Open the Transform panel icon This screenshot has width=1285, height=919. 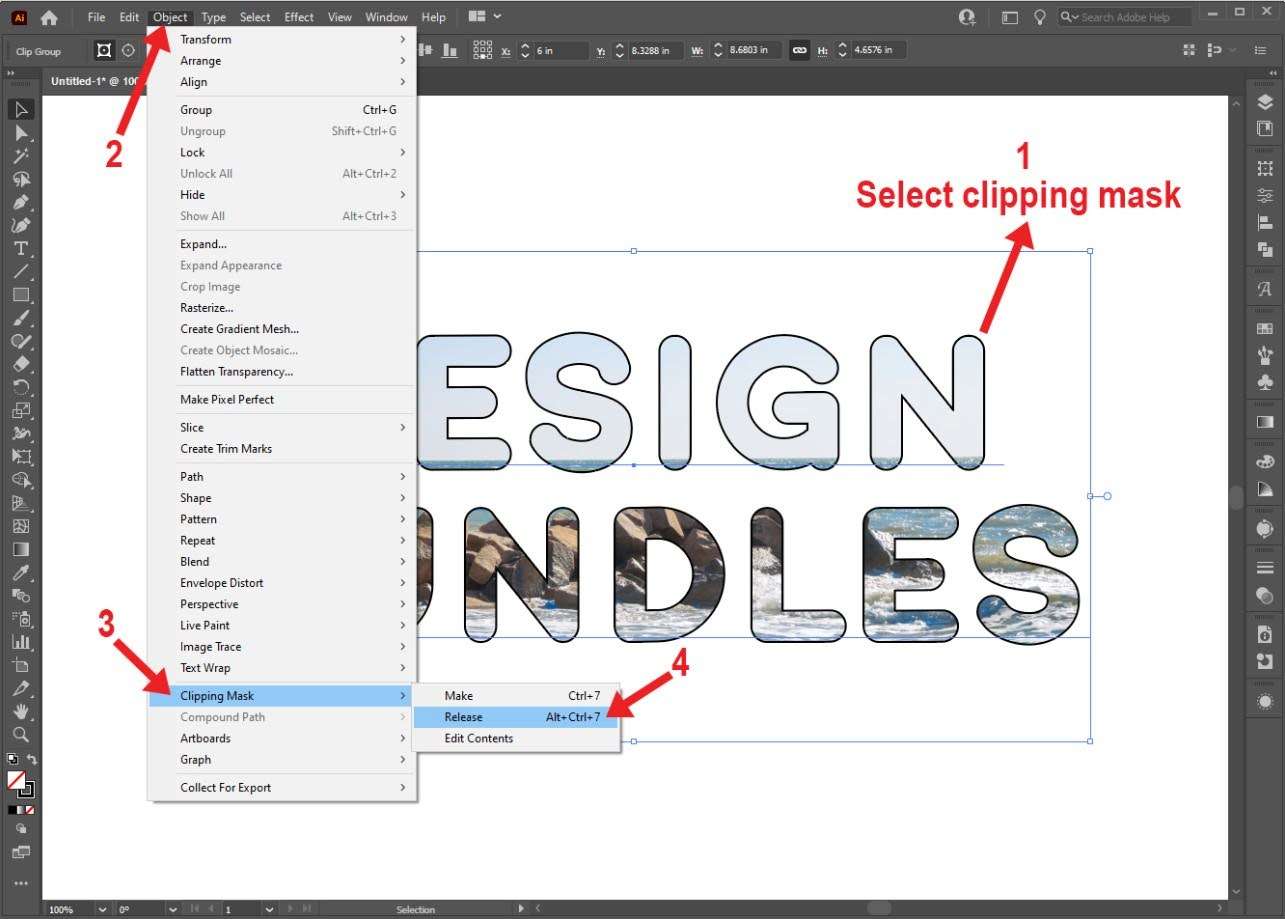click(x=1265, y=169)
